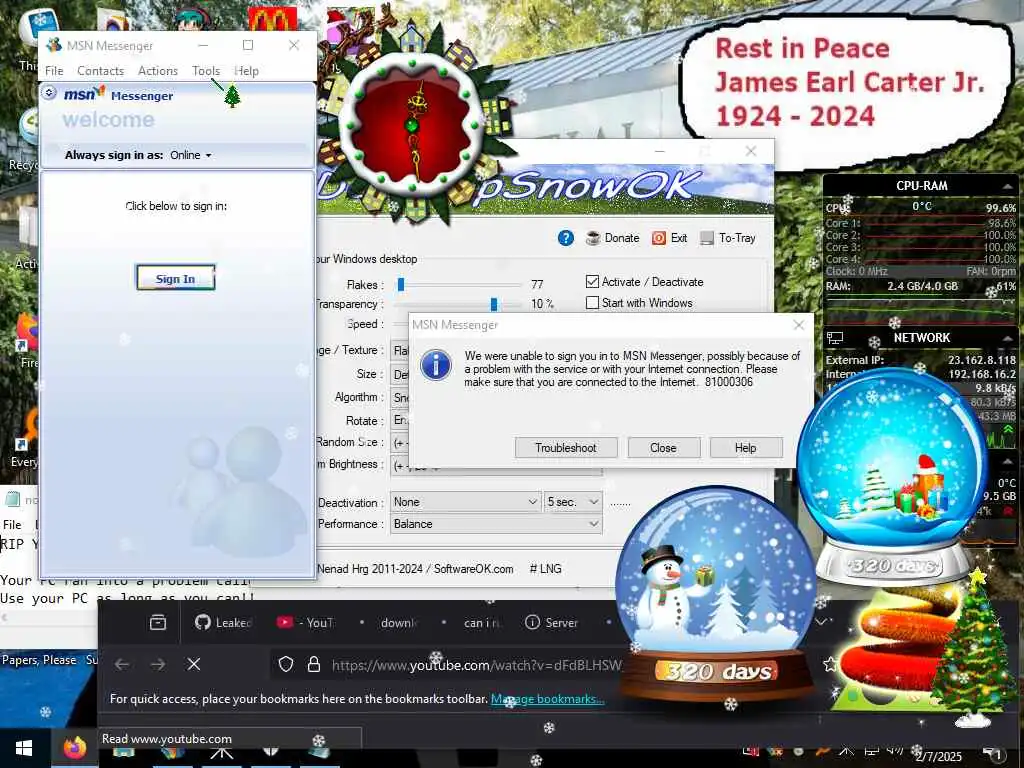1024x768 pixels.
Task: Click the Close button in error dialog
Action: pos(664,448)
